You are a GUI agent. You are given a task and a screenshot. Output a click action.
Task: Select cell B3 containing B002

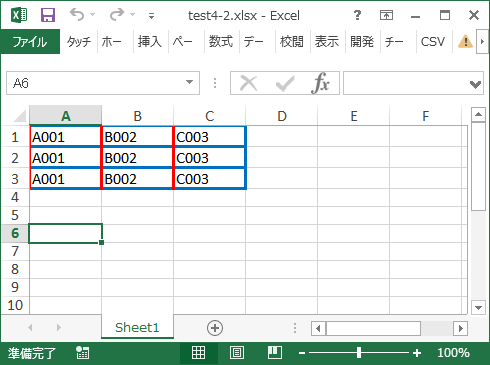point(137,179)
